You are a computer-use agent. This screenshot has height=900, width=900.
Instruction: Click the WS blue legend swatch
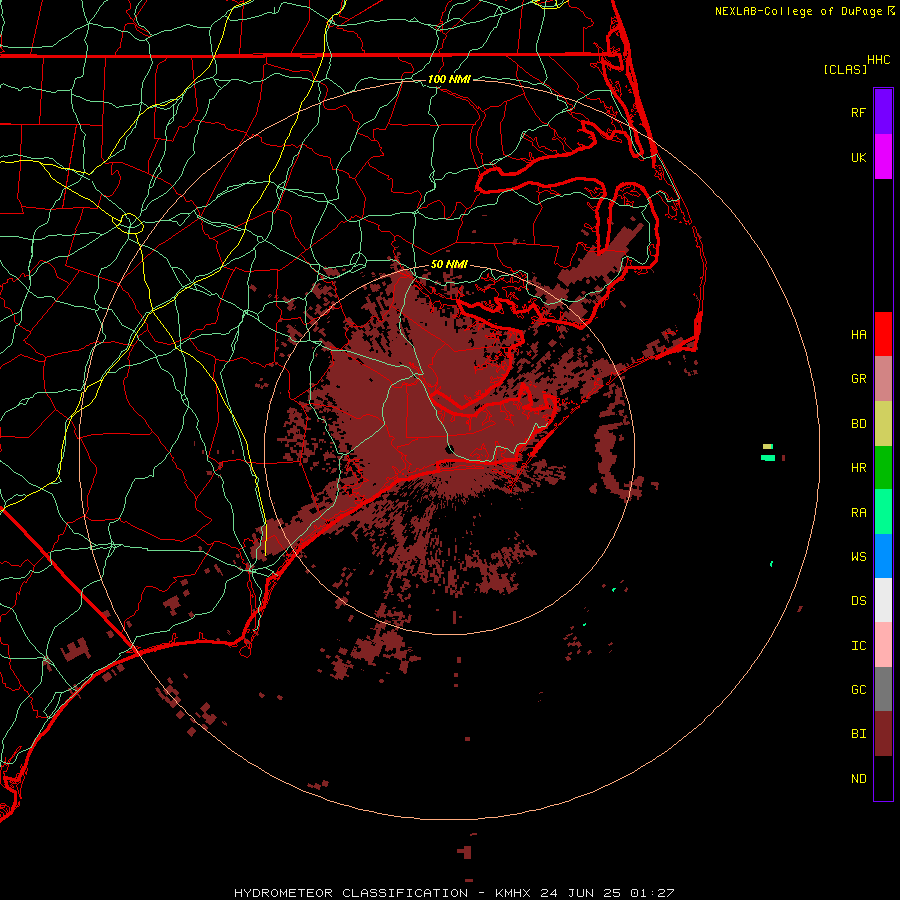pyautogui.click(x=883, y=556)
